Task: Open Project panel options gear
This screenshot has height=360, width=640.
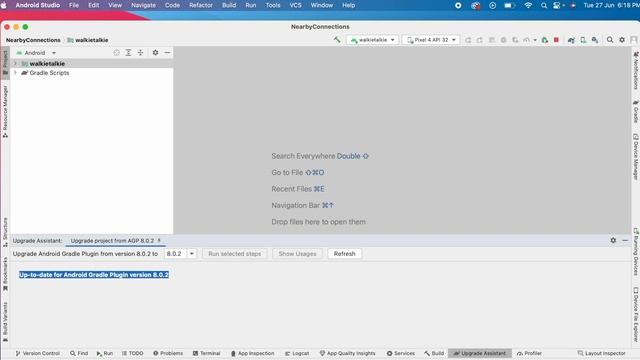Action: coord(155,53)
